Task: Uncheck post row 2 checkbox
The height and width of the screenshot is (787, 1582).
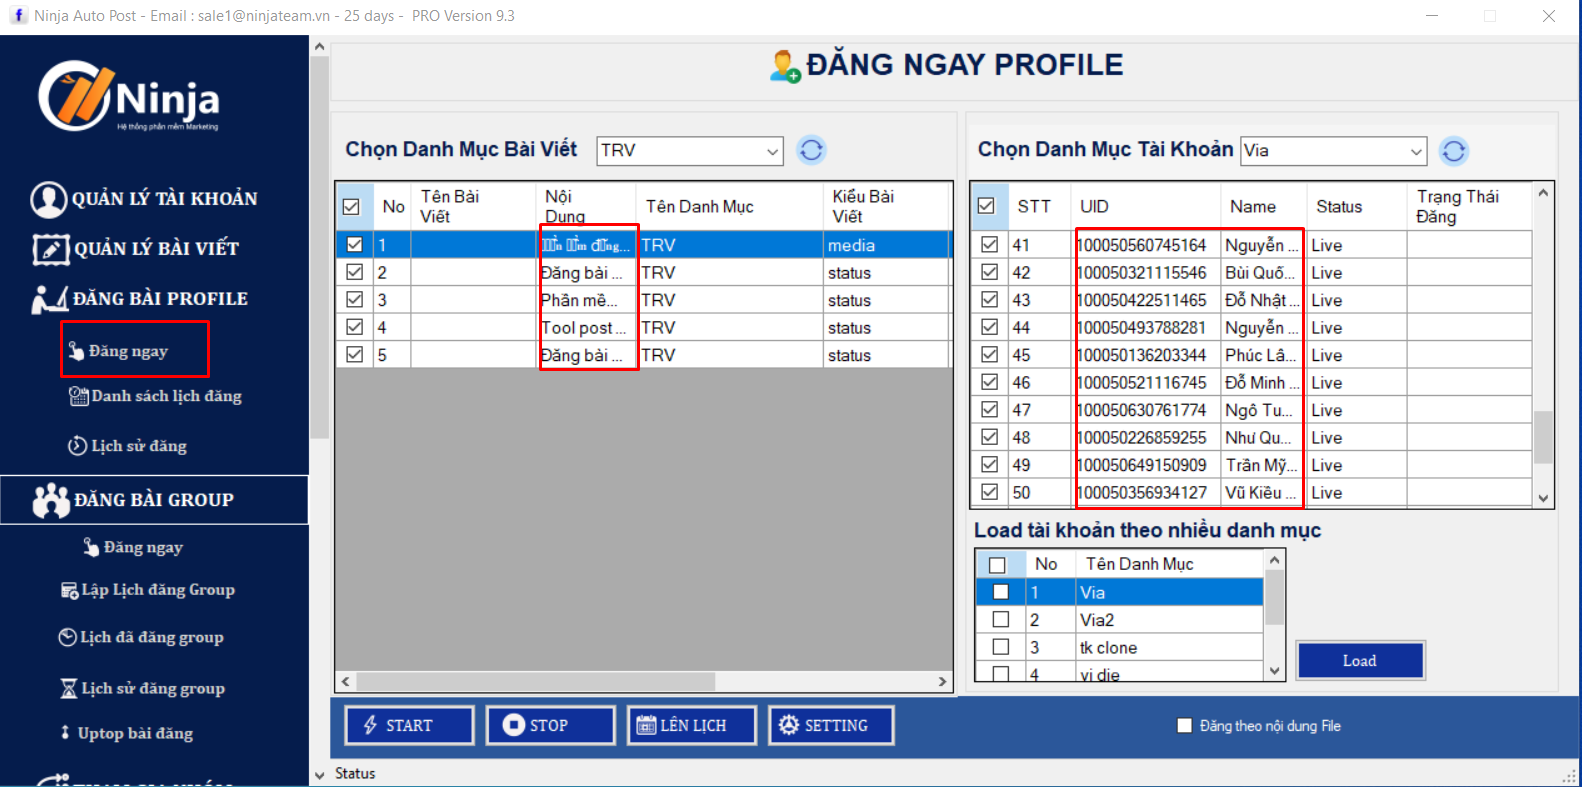Action: pyautogui.click(x=354, y=272)
